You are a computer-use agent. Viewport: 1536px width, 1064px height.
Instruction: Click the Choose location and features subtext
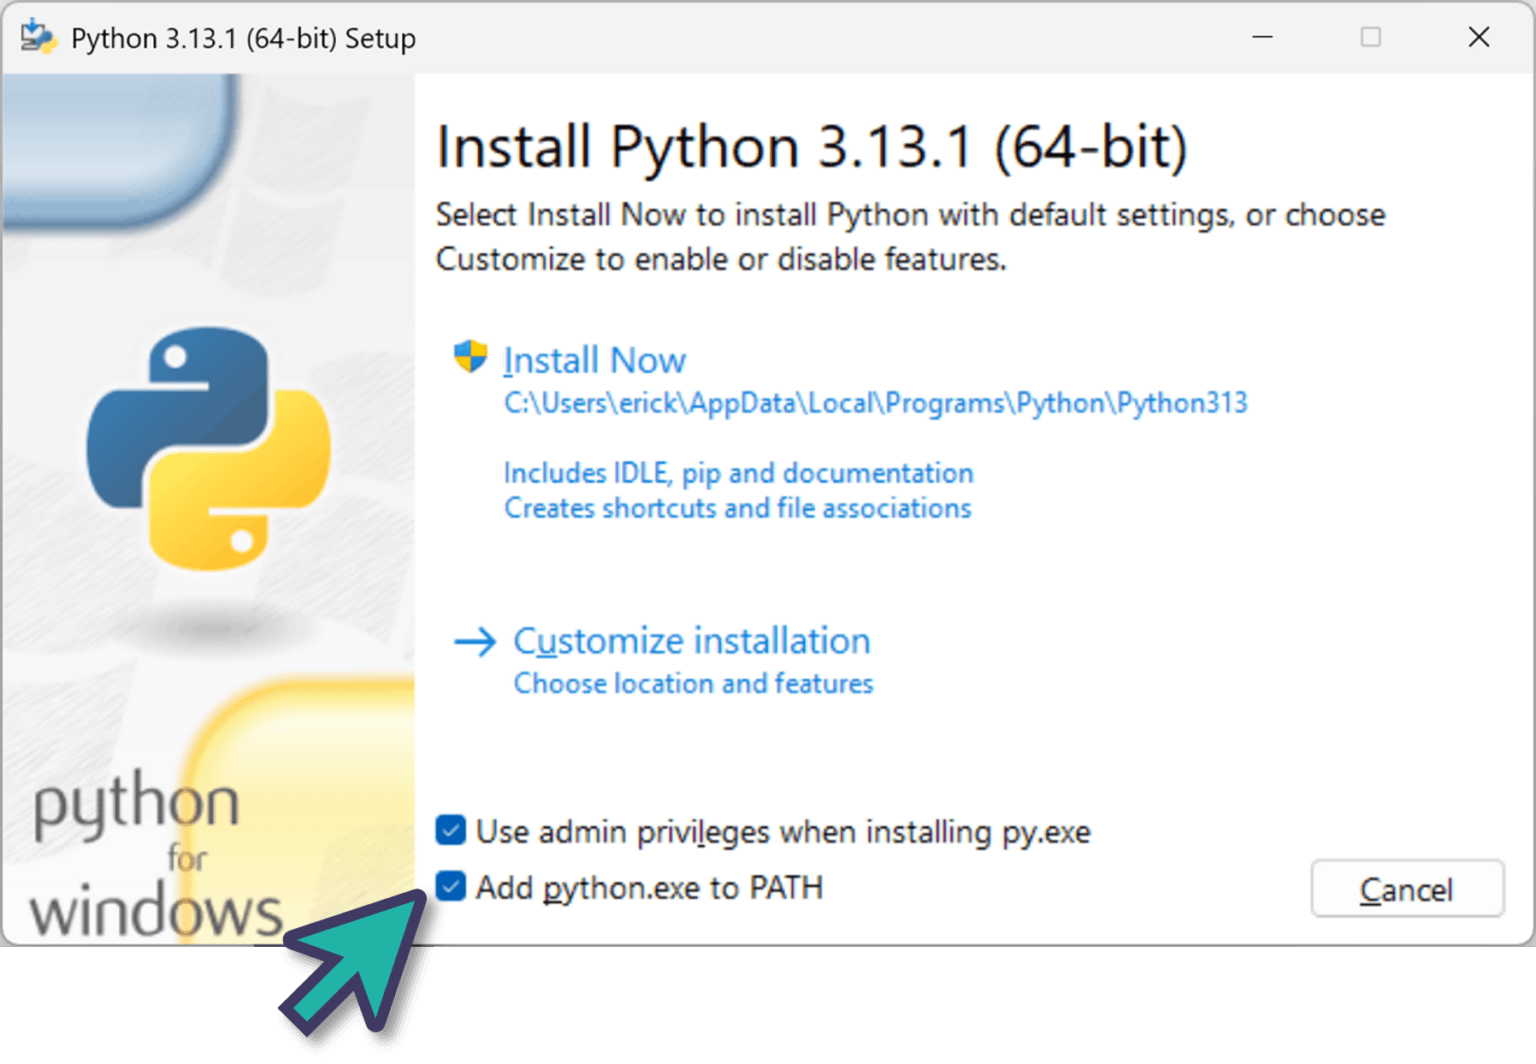click(693, 684)
